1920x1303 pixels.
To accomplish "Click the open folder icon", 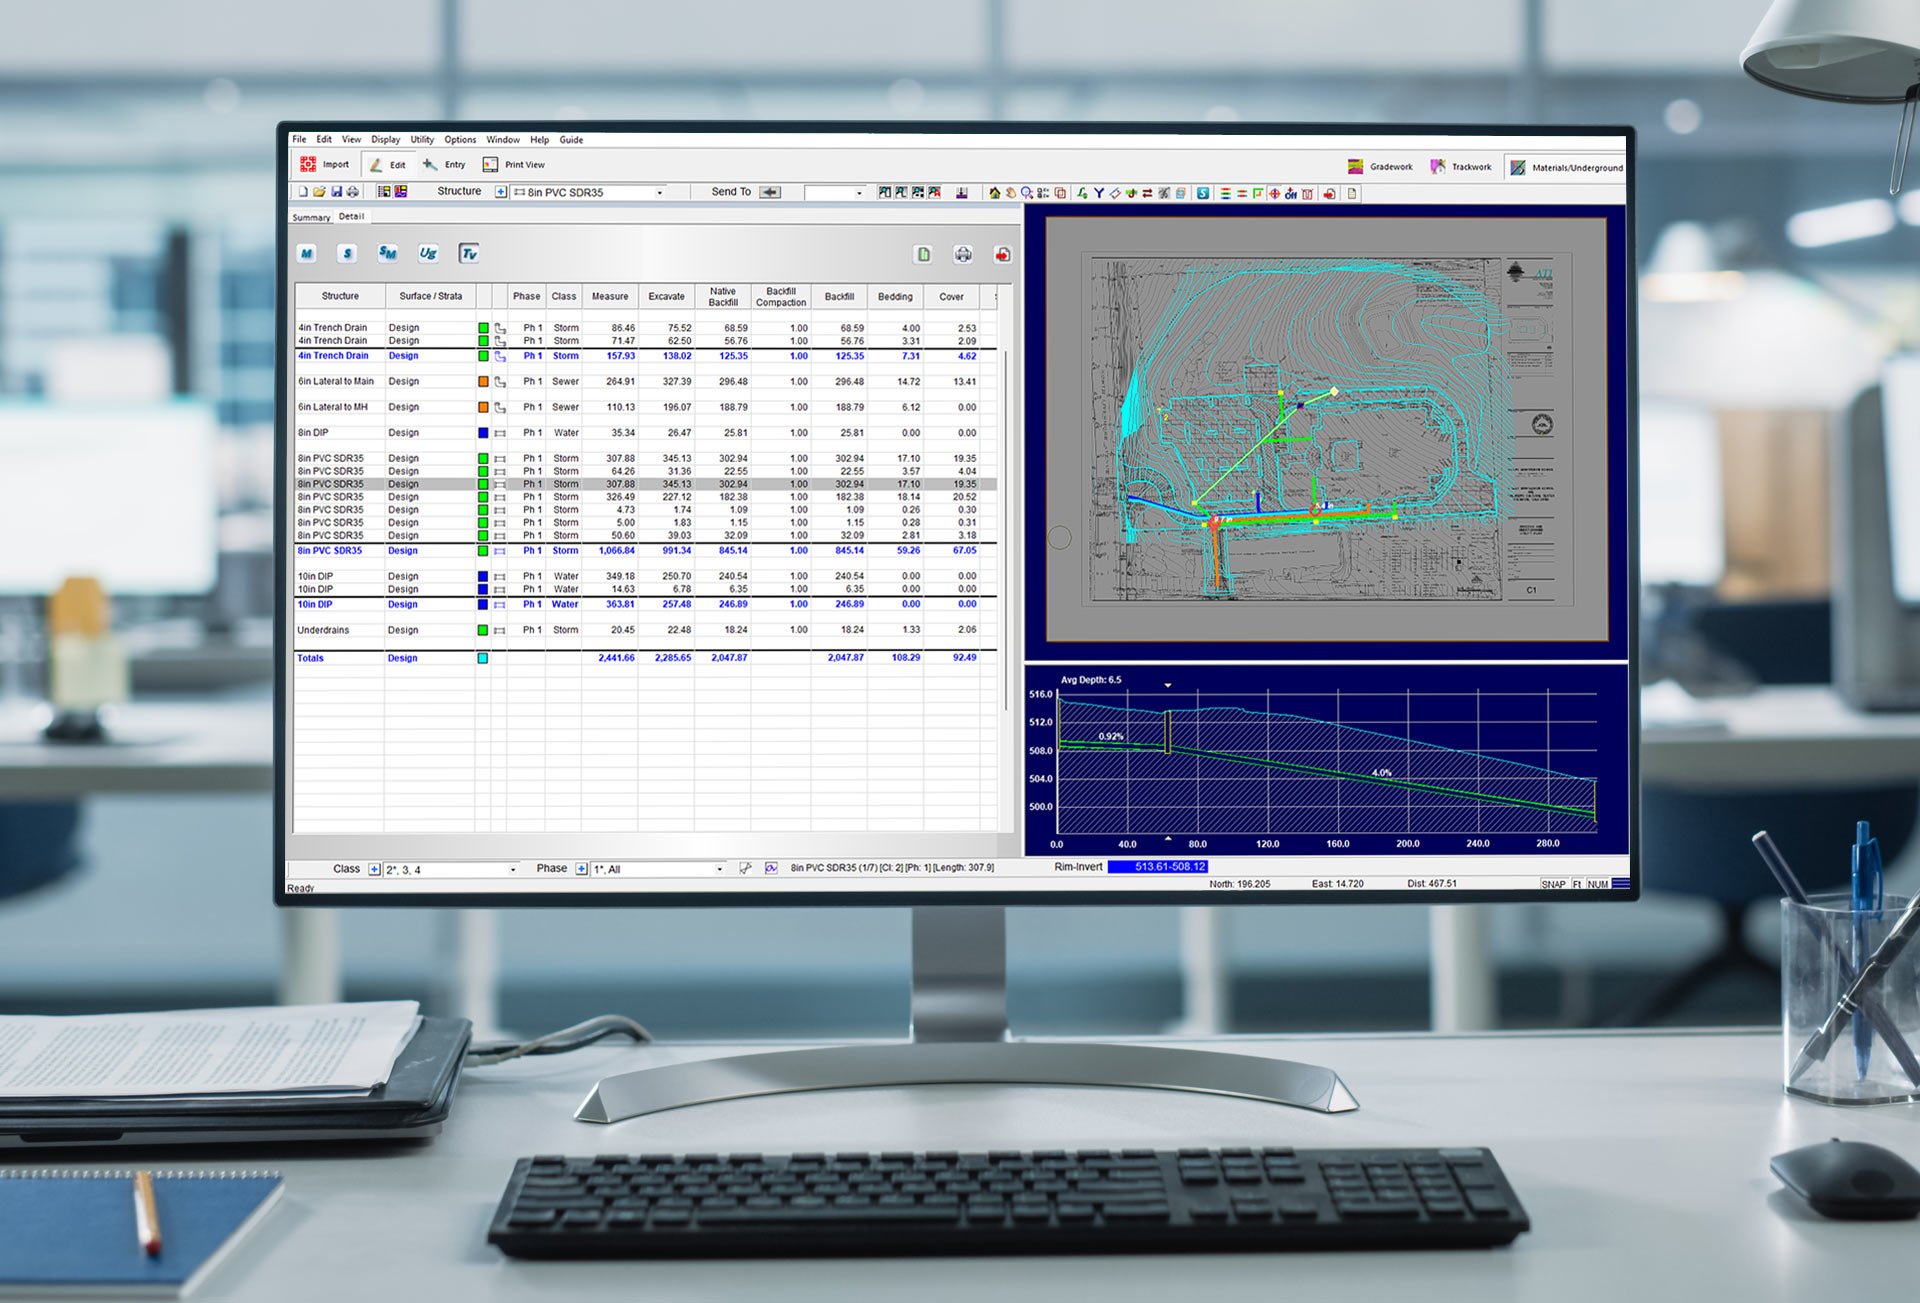I will 319,192.
